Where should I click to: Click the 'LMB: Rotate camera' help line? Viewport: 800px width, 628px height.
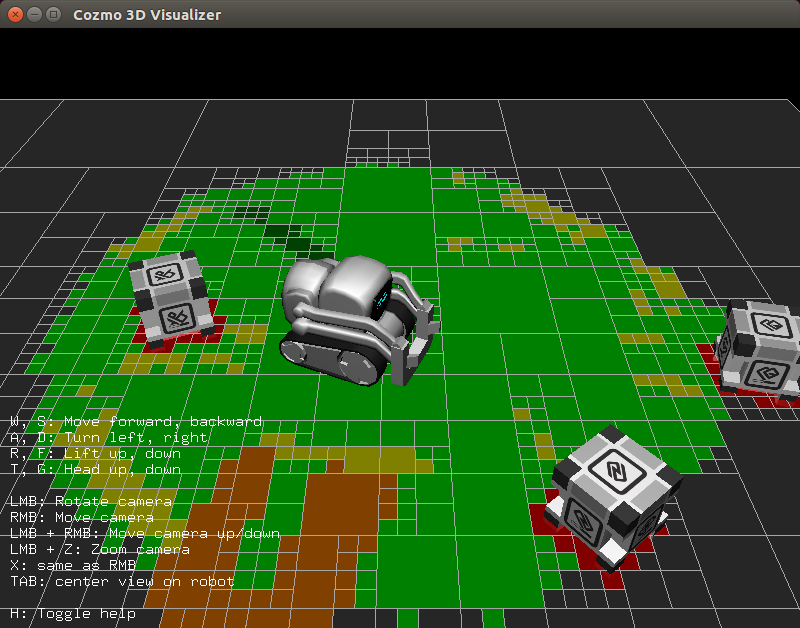pos(91,501)
